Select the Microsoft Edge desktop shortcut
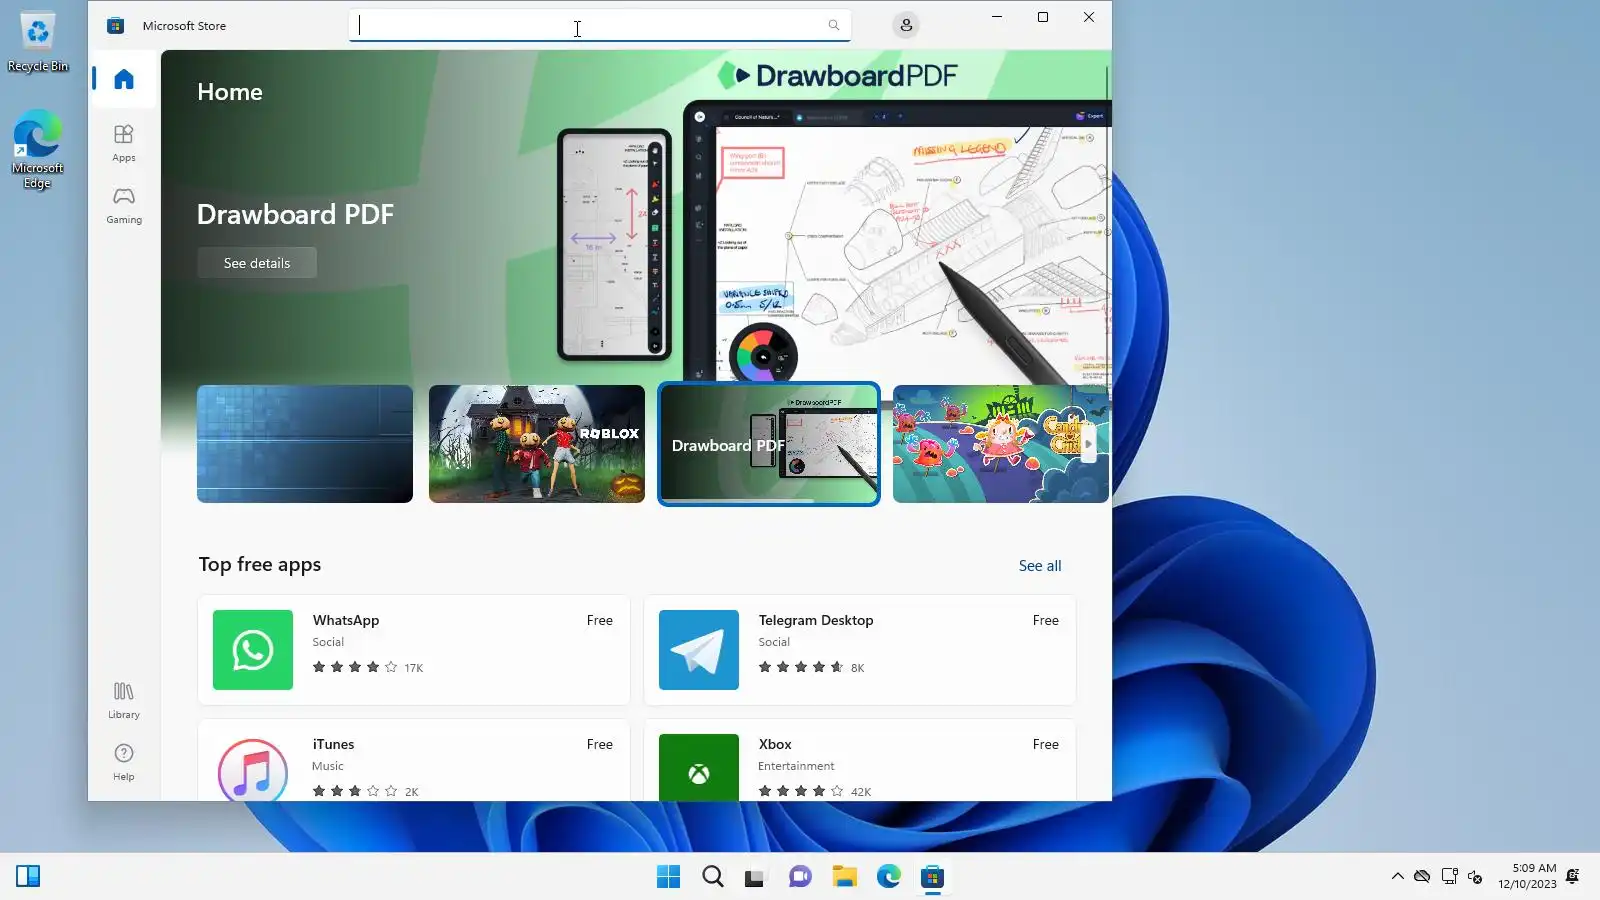Viewport: 1600px width, 900px height. 38,150
